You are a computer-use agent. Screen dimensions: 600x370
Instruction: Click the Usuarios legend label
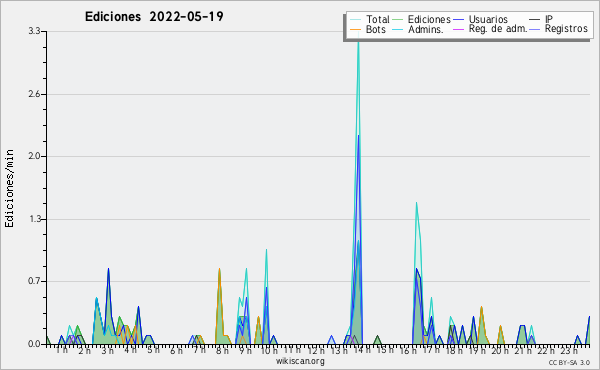pos(488,19)
